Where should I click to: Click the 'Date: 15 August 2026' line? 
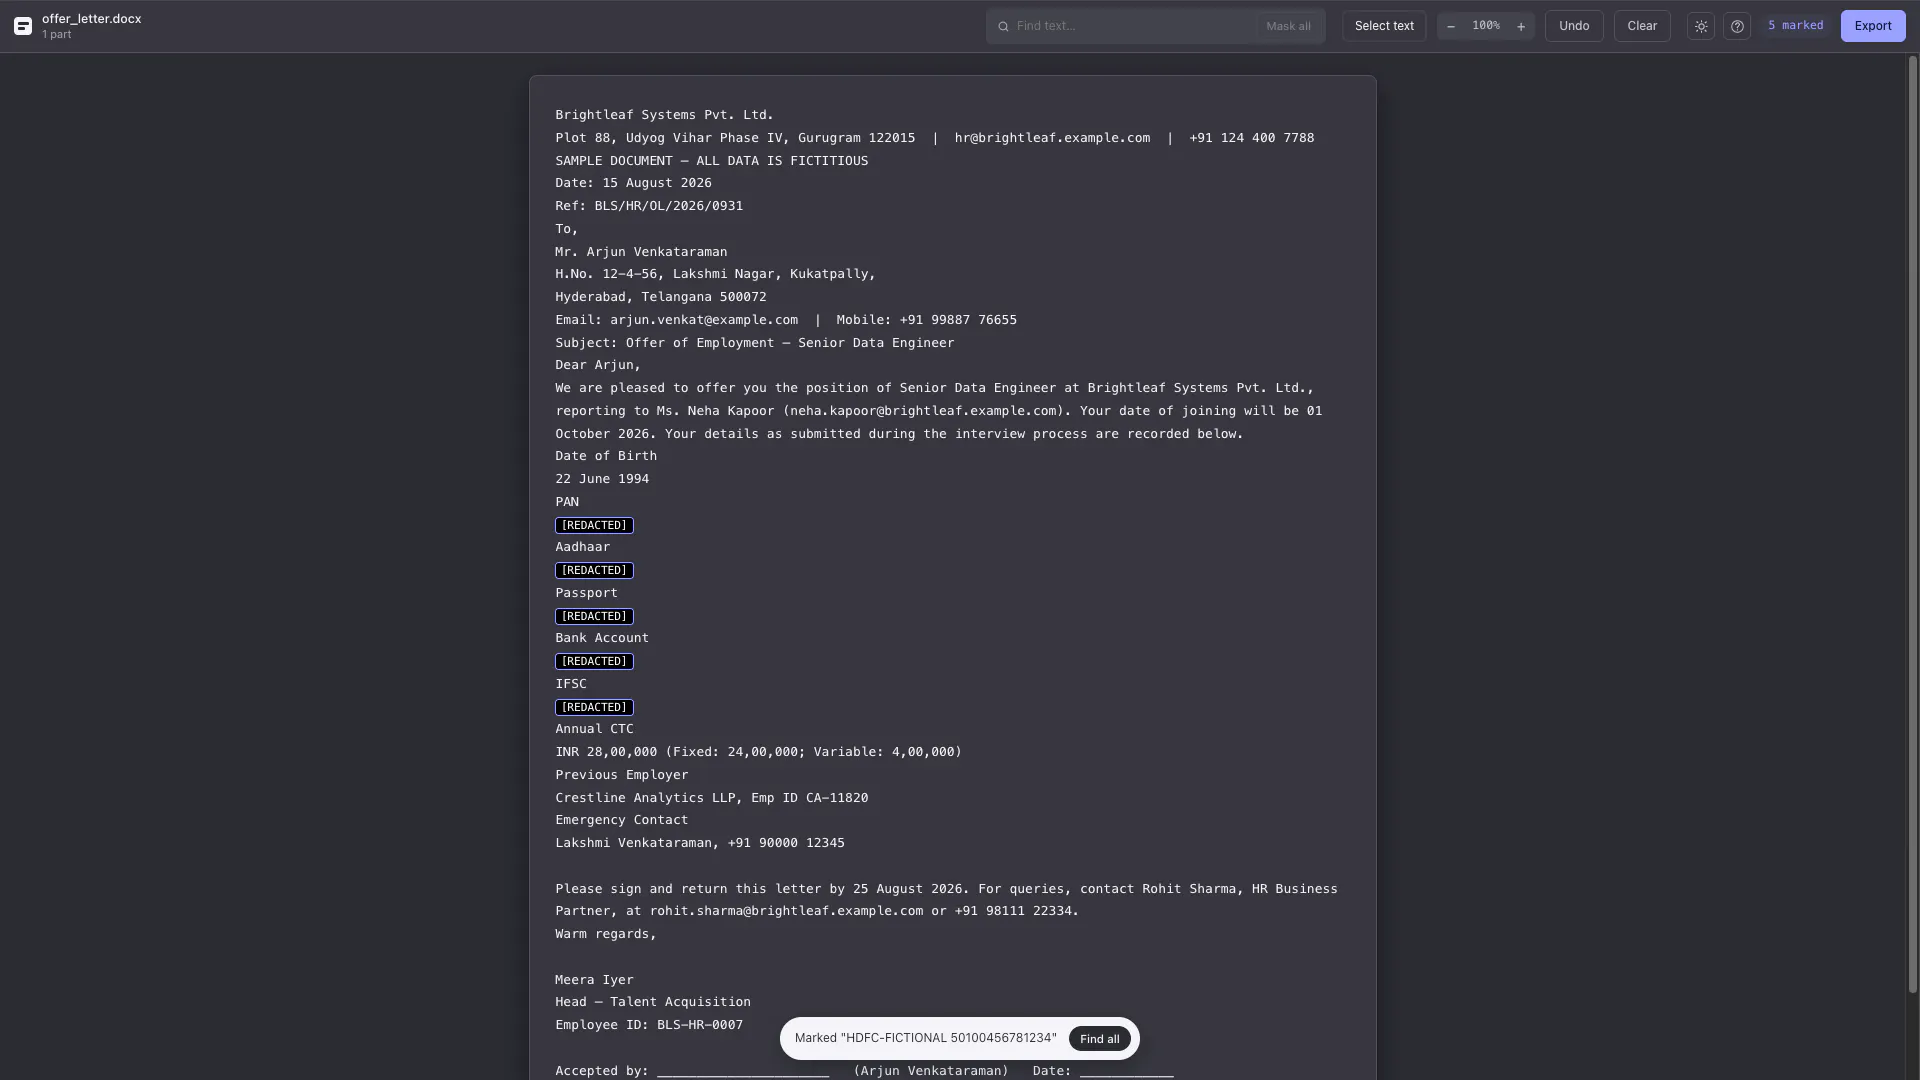pyautogui.click(x=633, y=183)
